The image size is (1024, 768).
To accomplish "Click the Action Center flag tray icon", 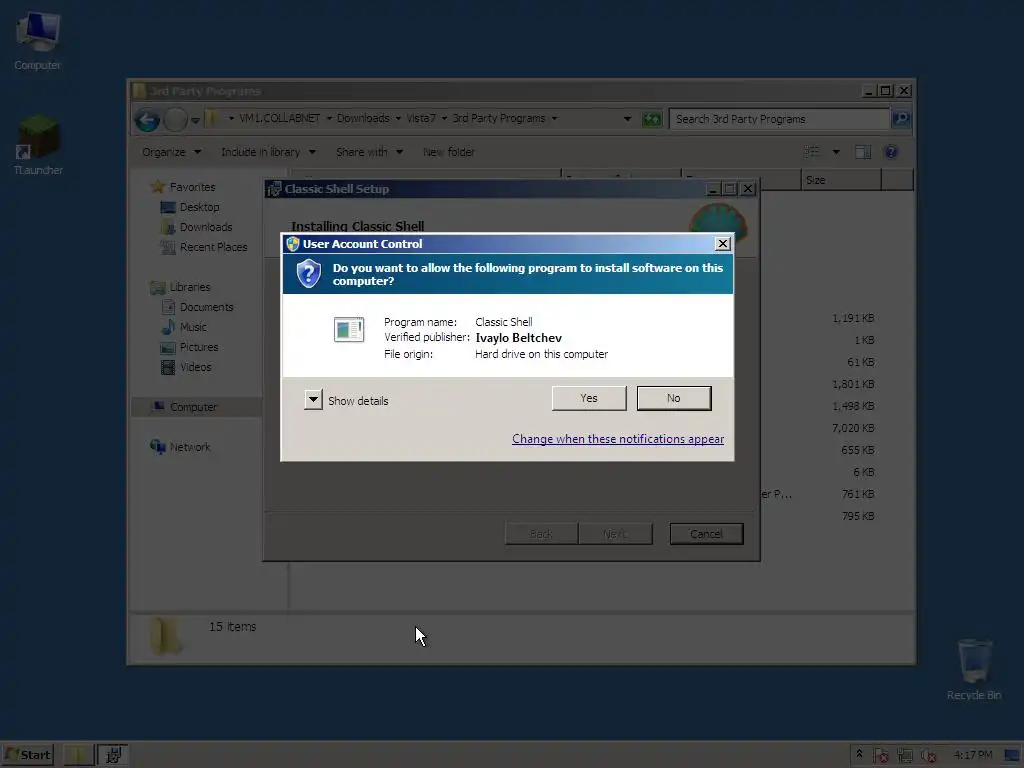I will click(x=880, y=756).
